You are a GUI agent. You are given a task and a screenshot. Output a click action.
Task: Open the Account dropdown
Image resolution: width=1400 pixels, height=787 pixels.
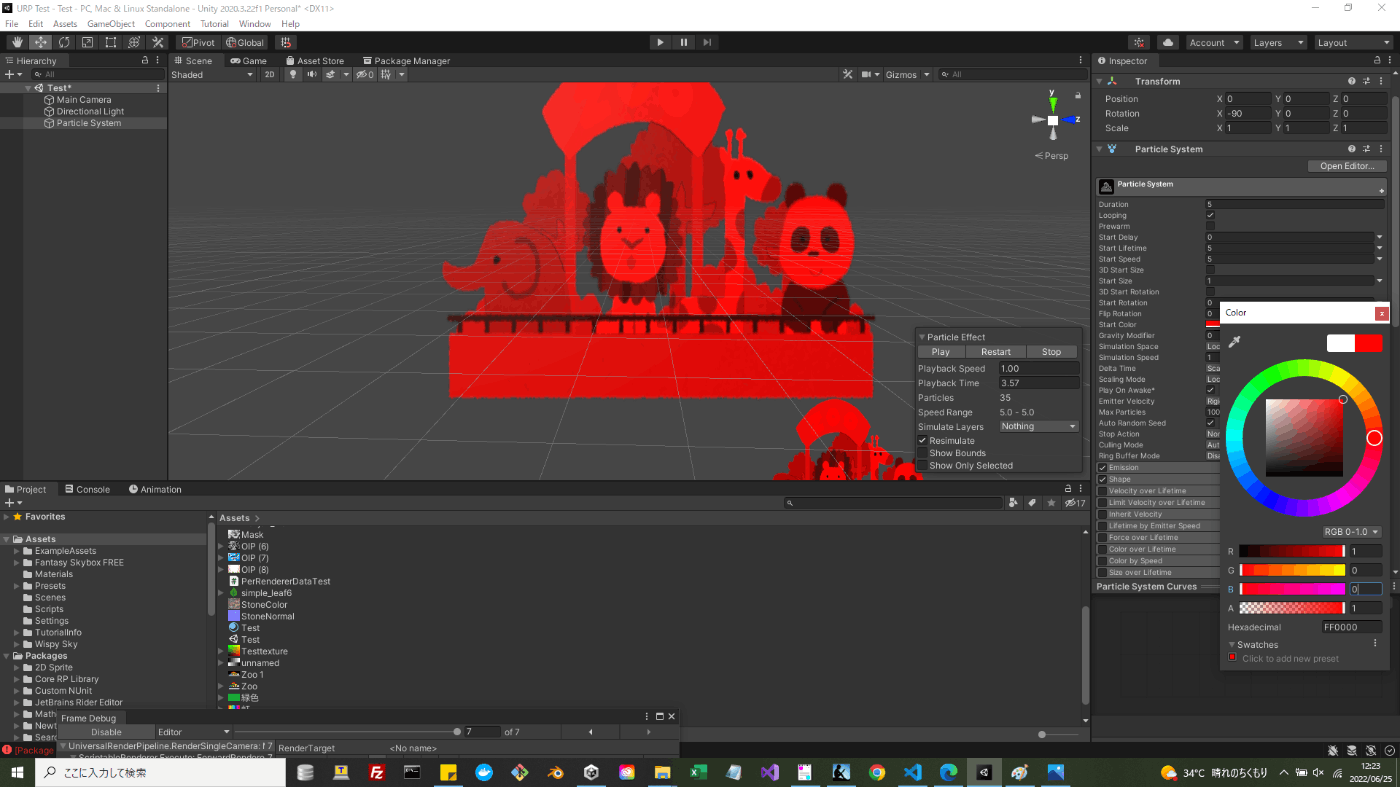pyautogui.click(x=1214, y=42)
